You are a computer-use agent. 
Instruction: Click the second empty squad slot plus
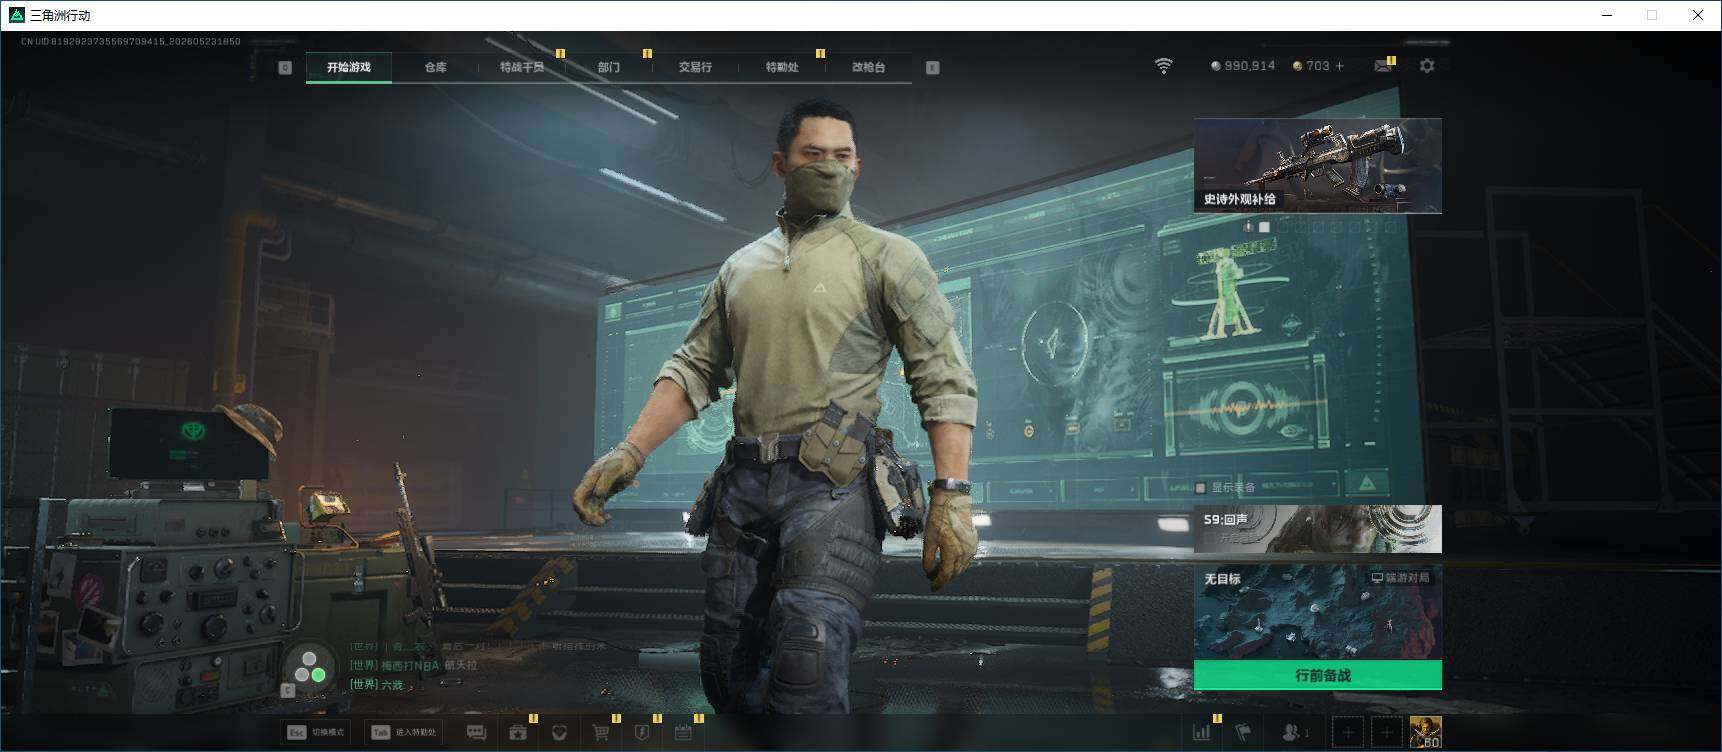[x=1386, y=733]
